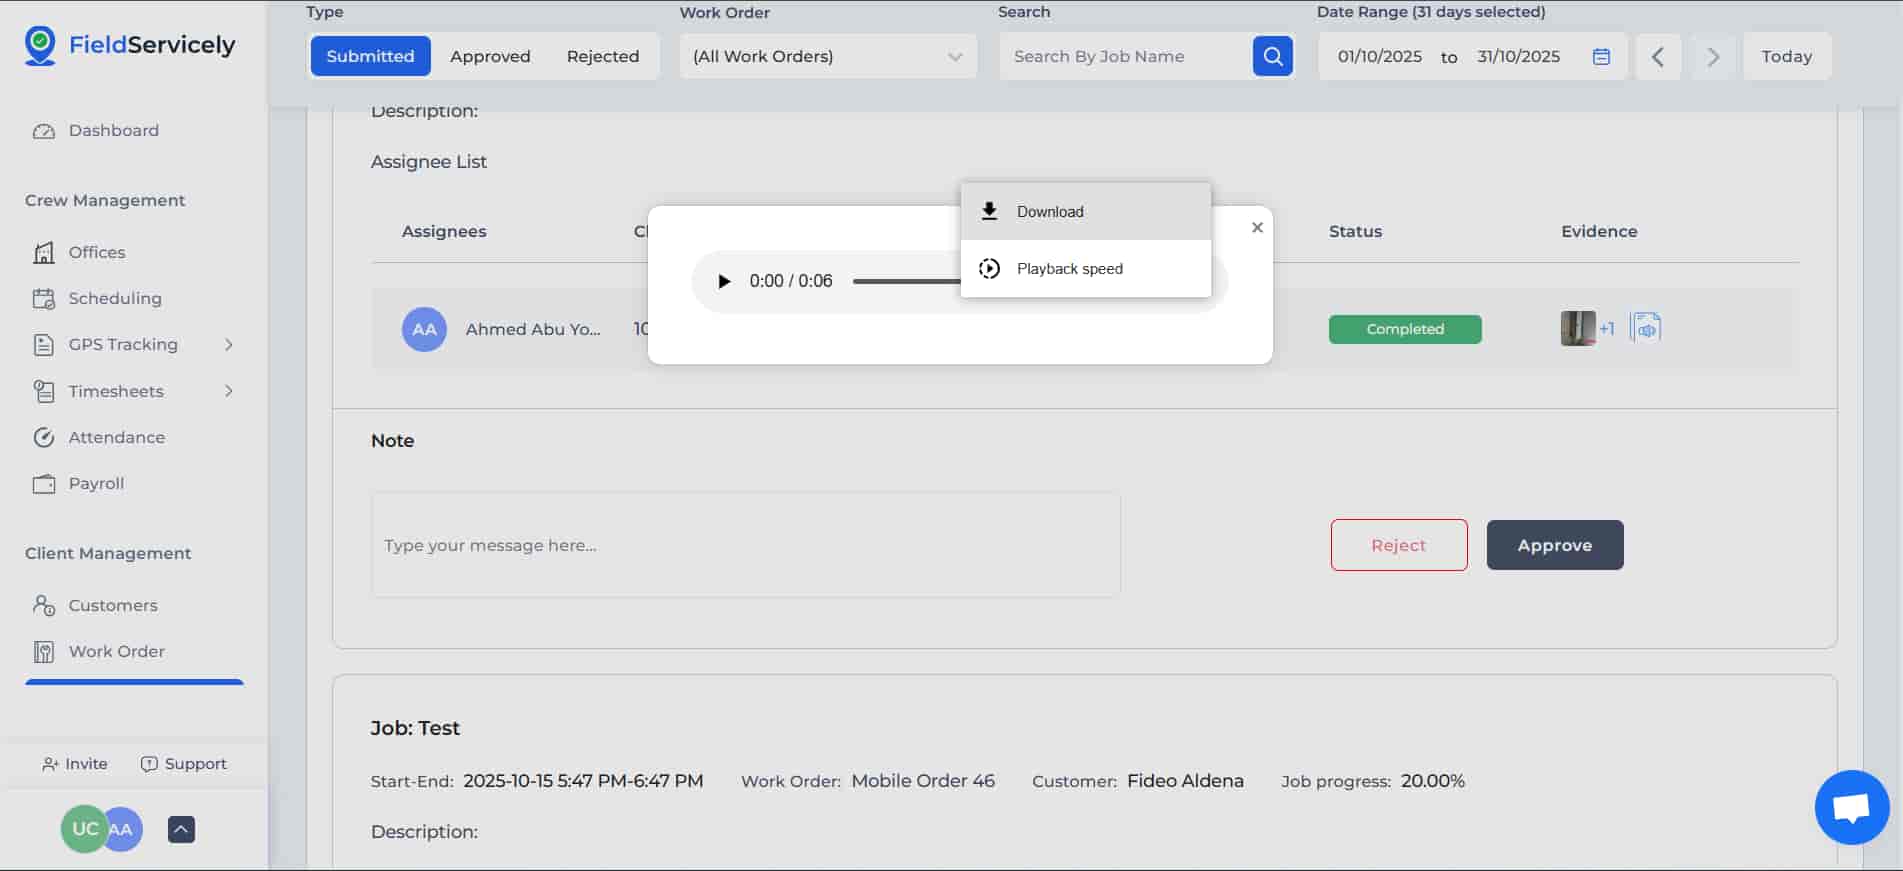
Task: Click the 'Ahmed Abu Yo...' assignee name
Action: [x=533, y=329]
